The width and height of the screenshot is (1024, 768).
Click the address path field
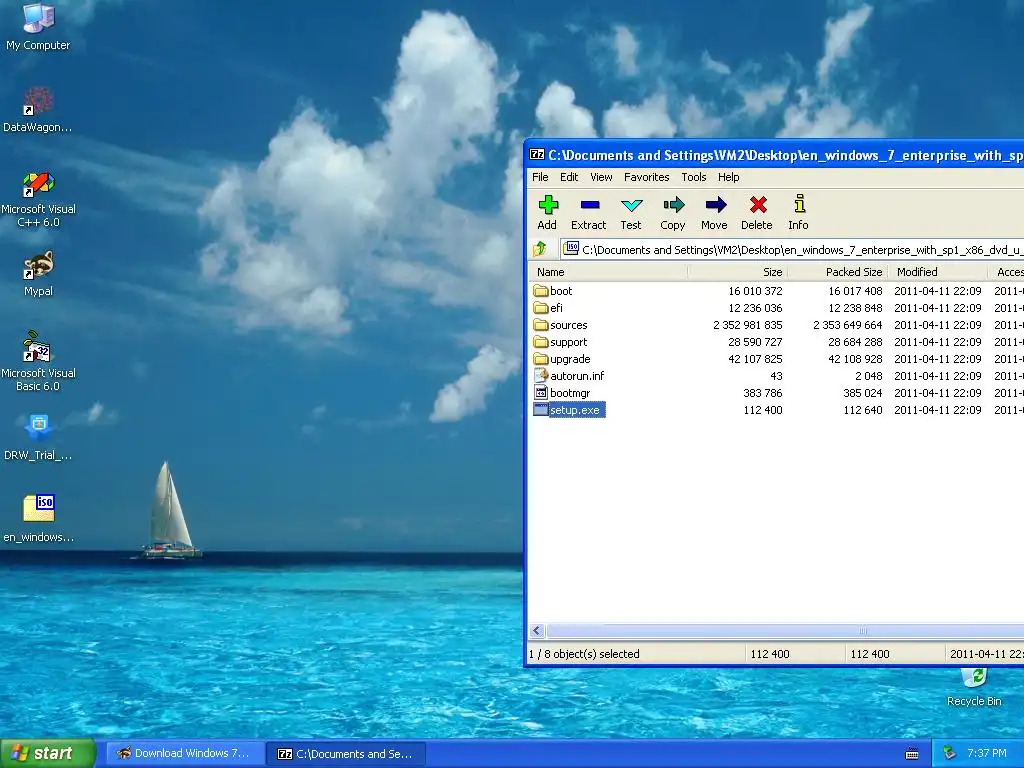[x=792, y=249]
